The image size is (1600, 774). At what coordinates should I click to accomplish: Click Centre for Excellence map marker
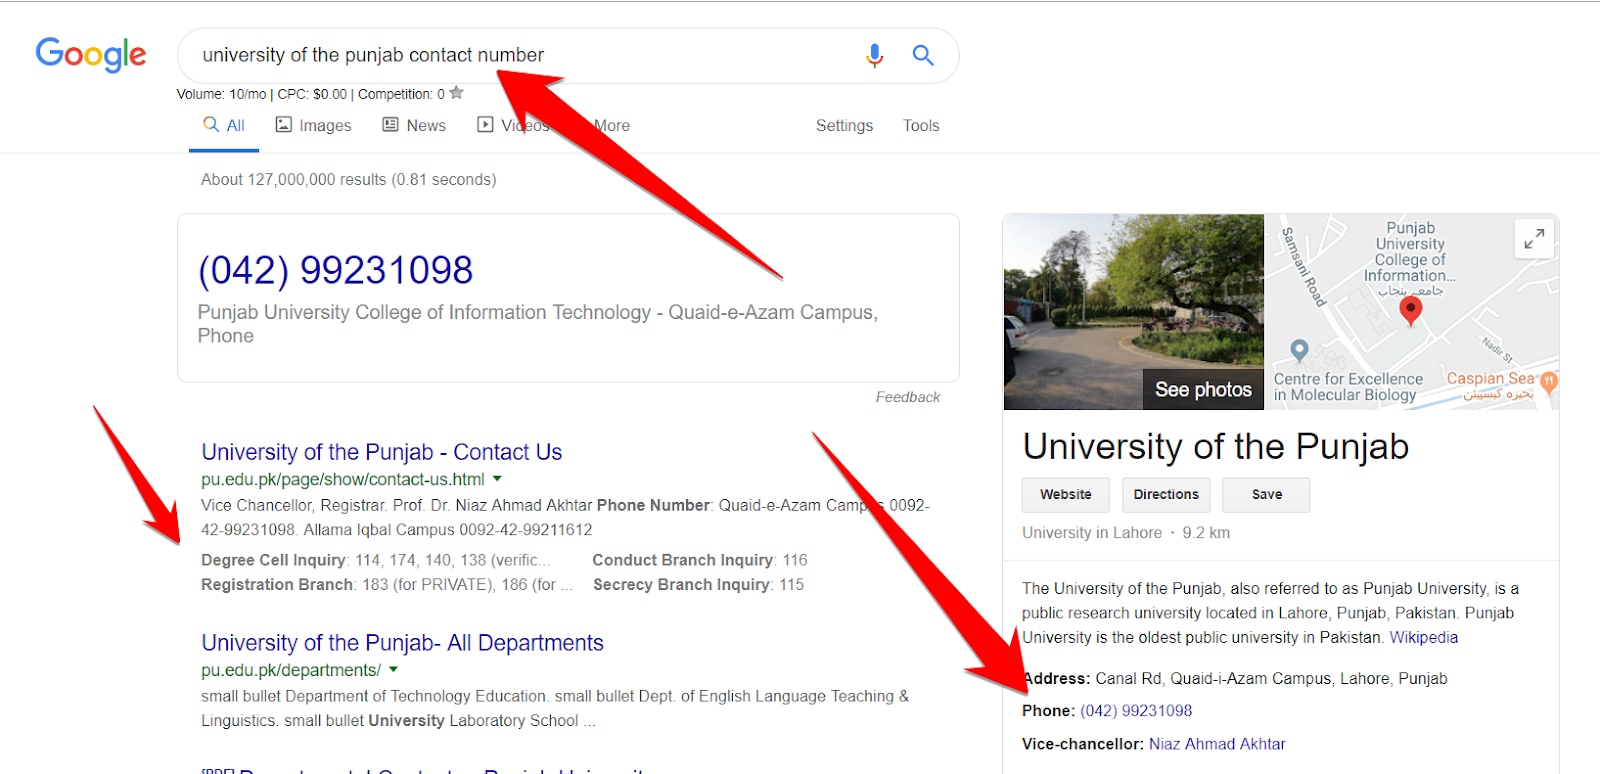pyautogui.click(x=1299, y=350)
